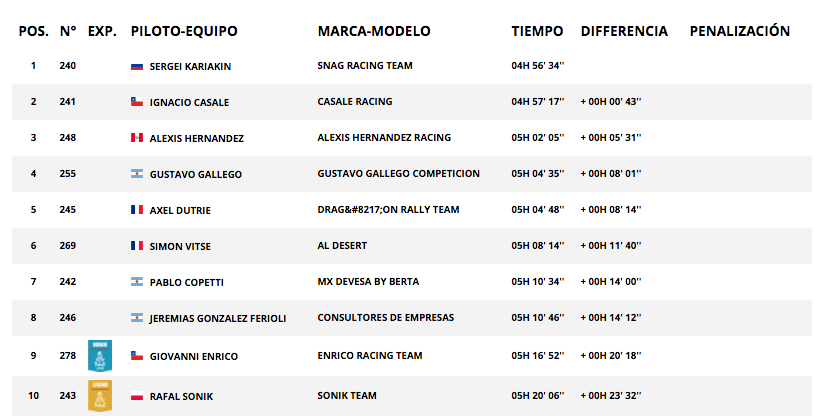Click the MARCA-MODELO column header

coord(374,31)
